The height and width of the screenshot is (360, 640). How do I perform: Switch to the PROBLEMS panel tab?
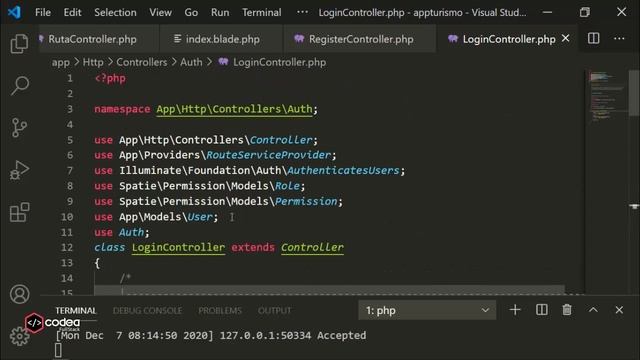(x=220, y=311)
